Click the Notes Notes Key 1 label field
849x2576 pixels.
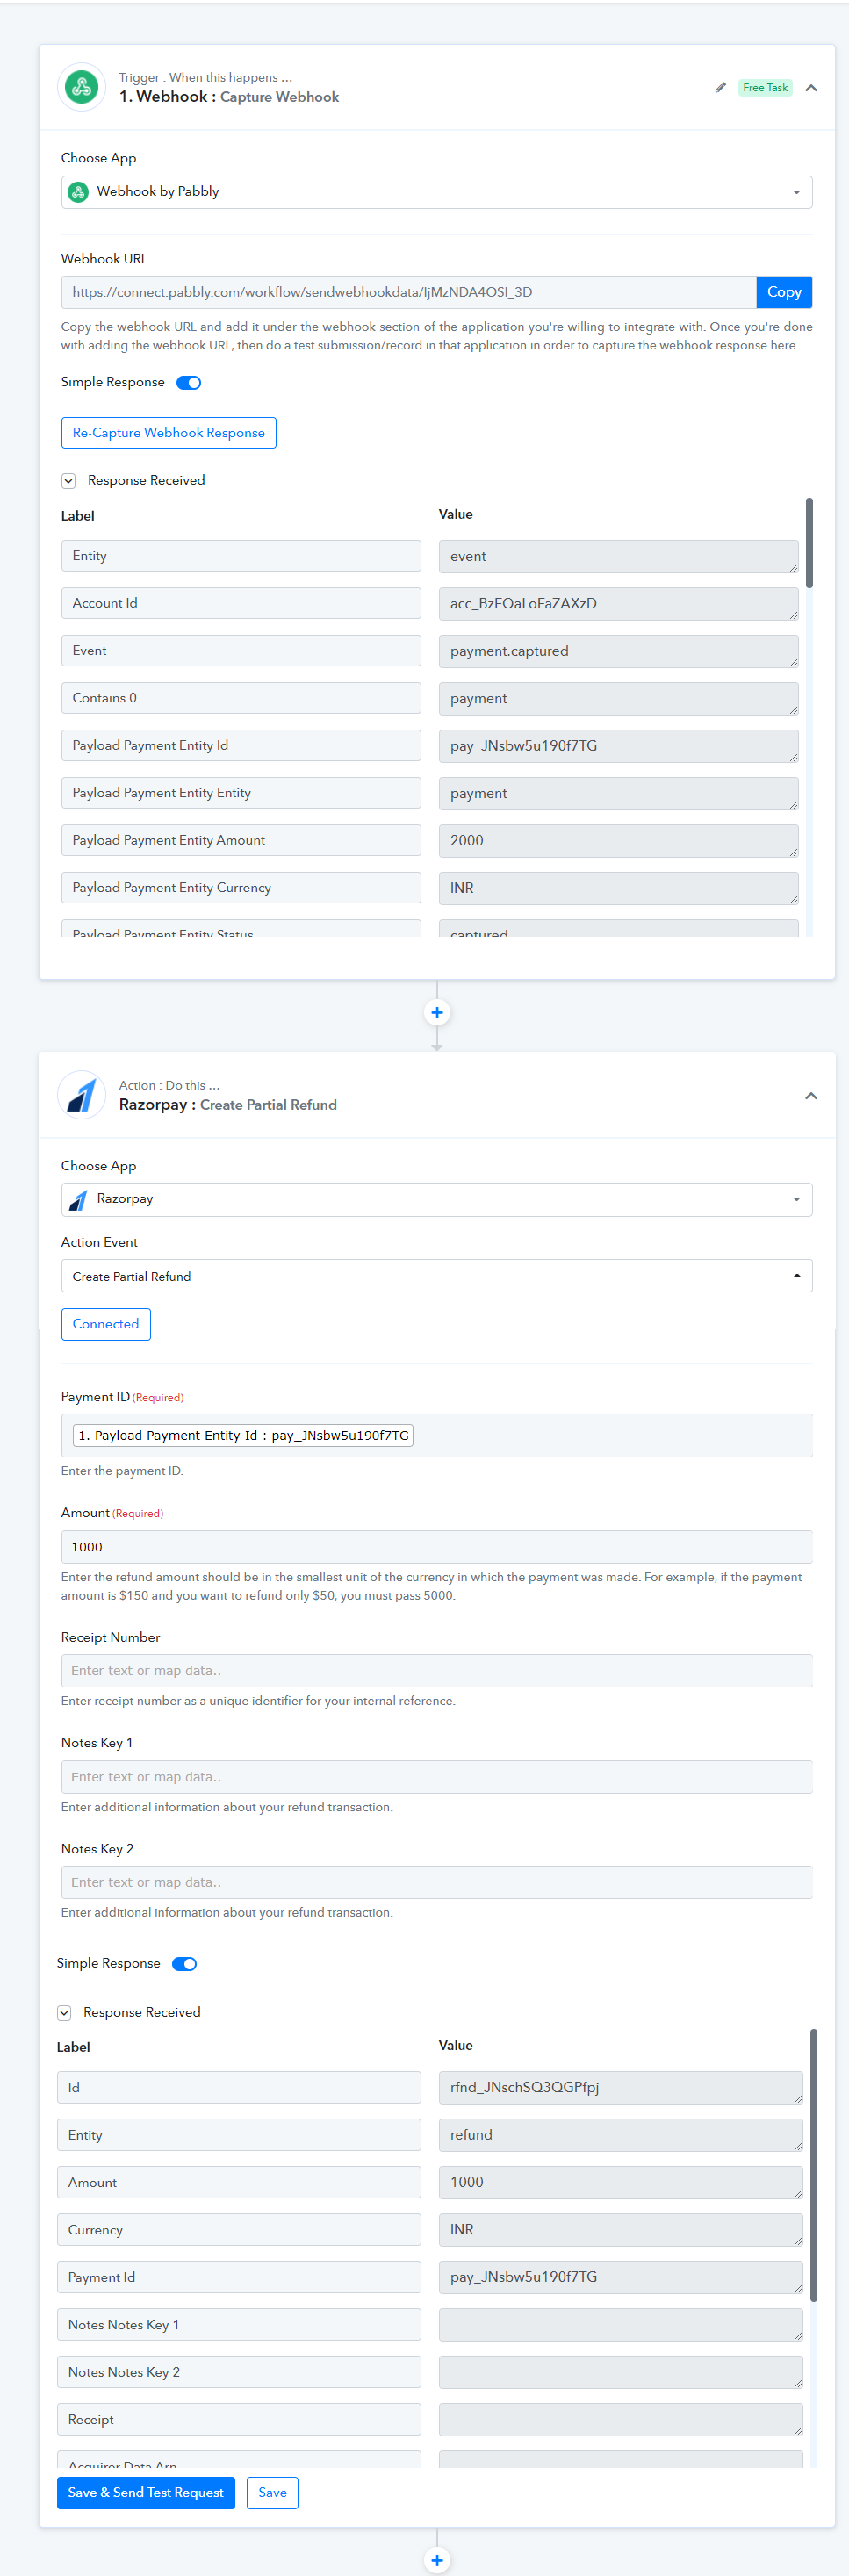coord(239,2324)
